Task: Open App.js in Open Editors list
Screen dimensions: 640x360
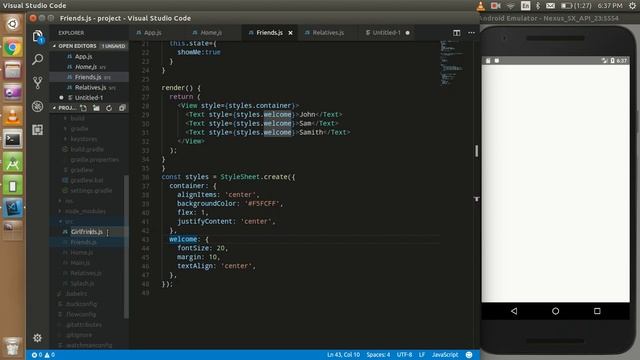Action: (83, 56)
